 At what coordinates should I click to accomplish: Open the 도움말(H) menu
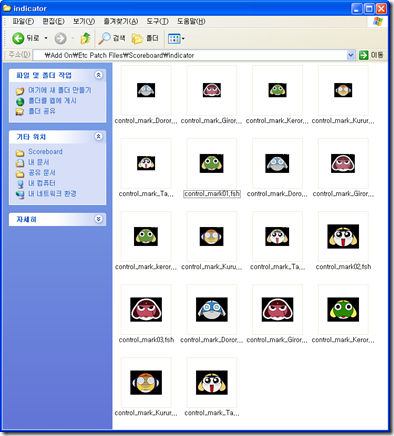191,22
